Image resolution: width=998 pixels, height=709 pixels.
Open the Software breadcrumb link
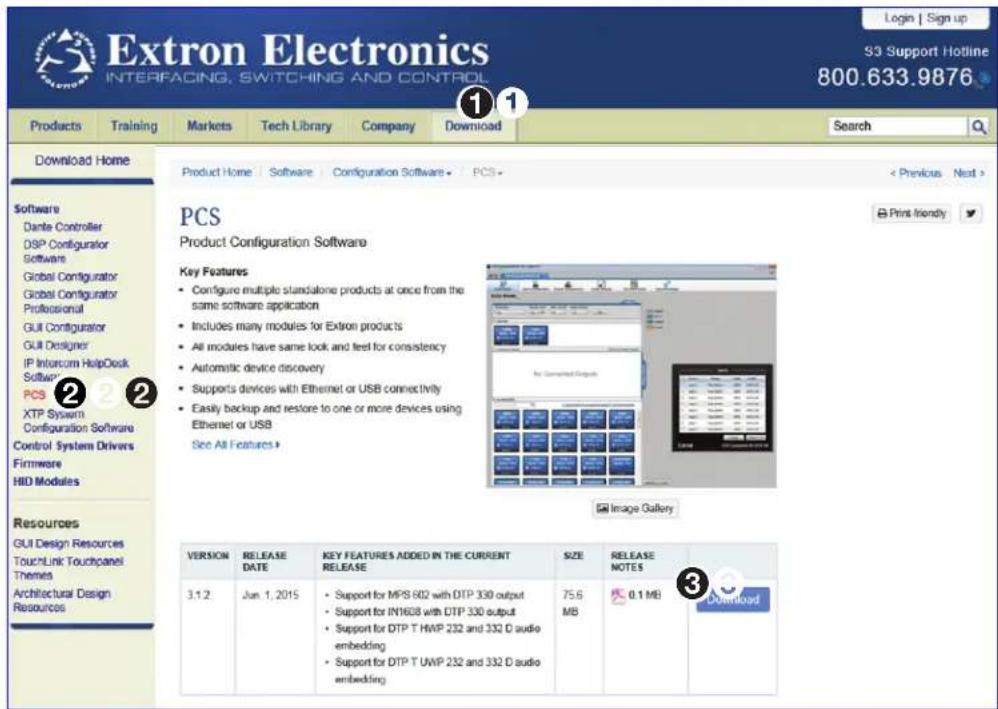point(291,172)
